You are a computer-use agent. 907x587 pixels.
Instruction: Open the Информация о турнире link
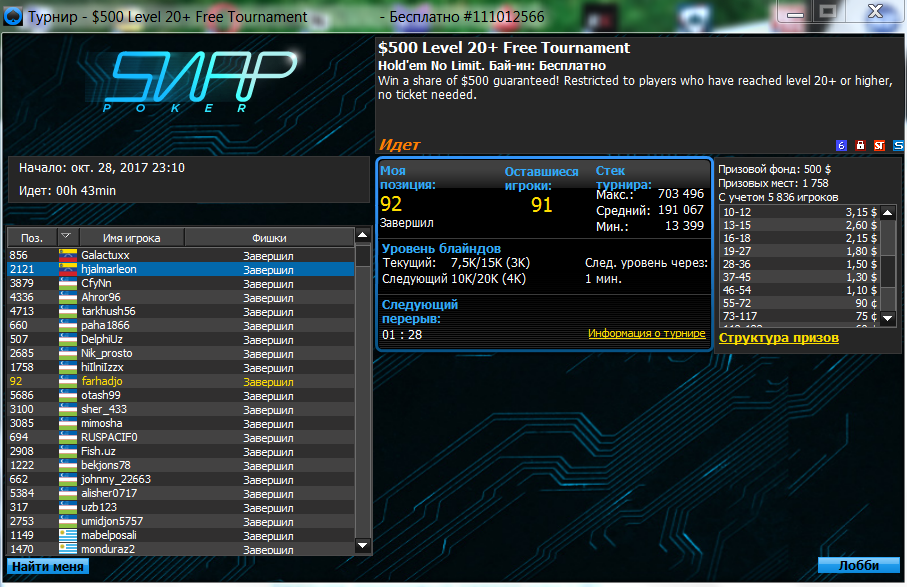click(647, 333)
